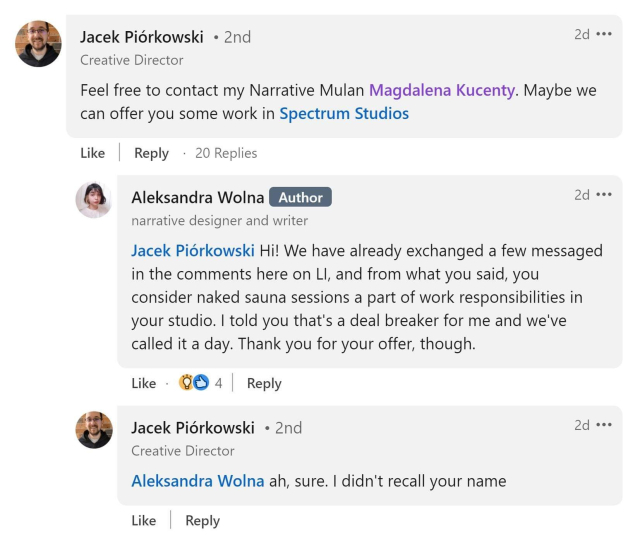Open Aleksandra Wolna's profile picture
640x537 pixels.
click(93, 200)
